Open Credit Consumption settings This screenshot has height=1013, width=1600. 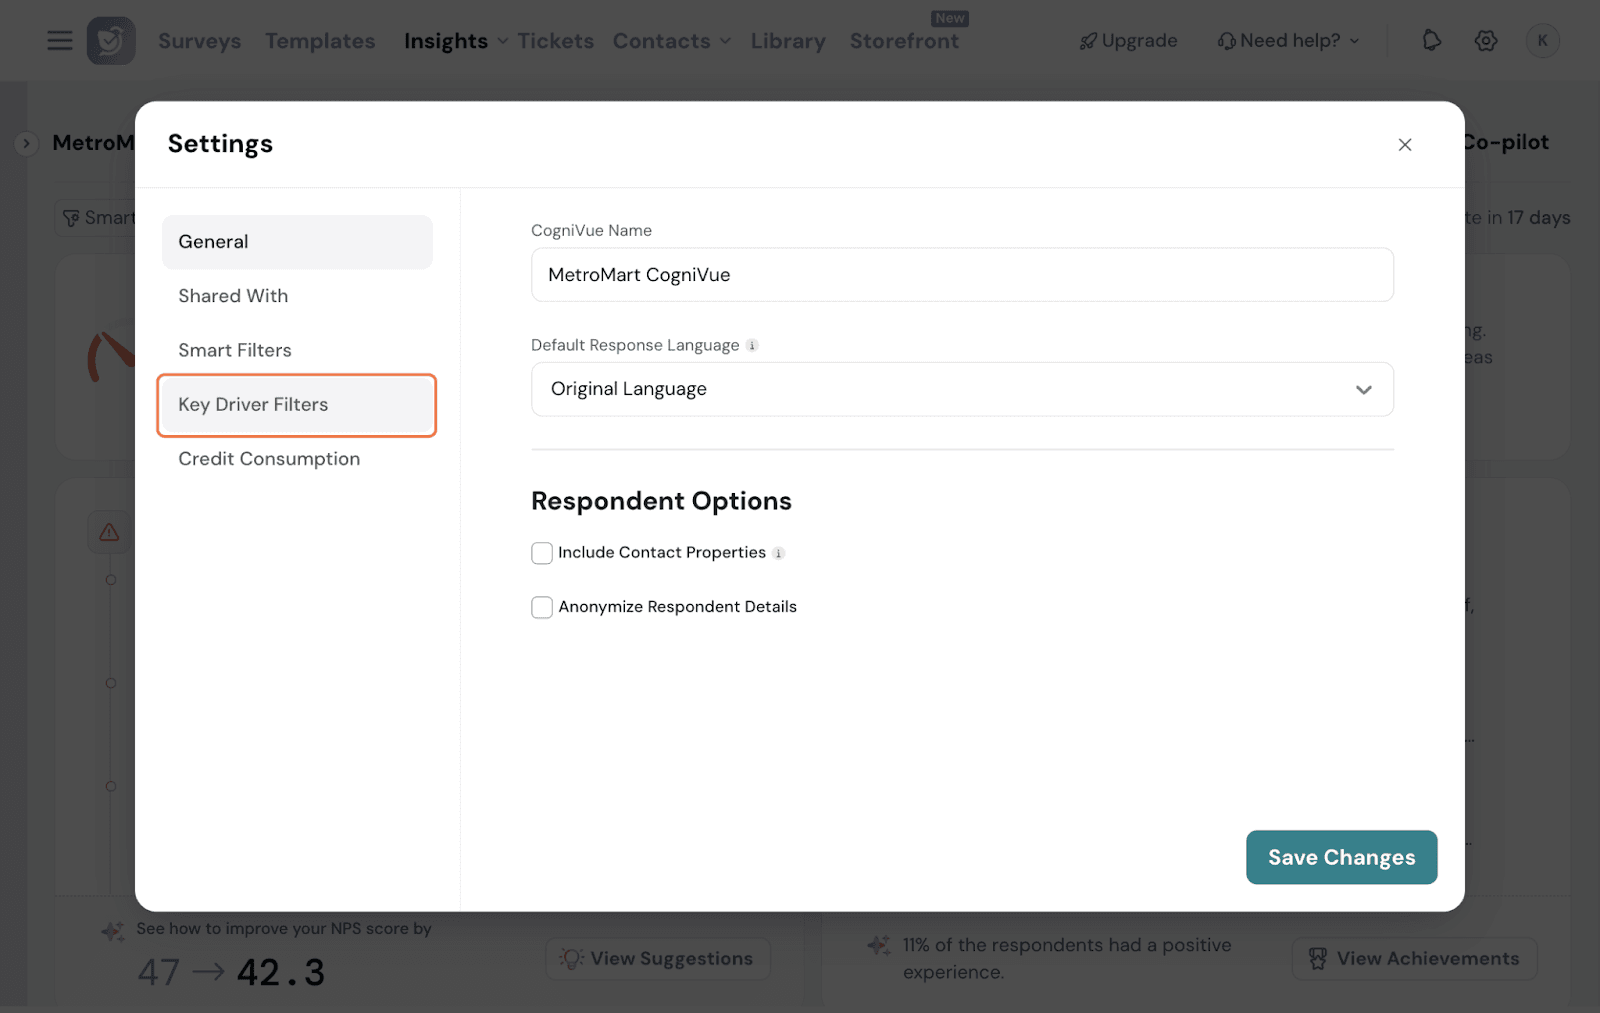tap(269, 459)
